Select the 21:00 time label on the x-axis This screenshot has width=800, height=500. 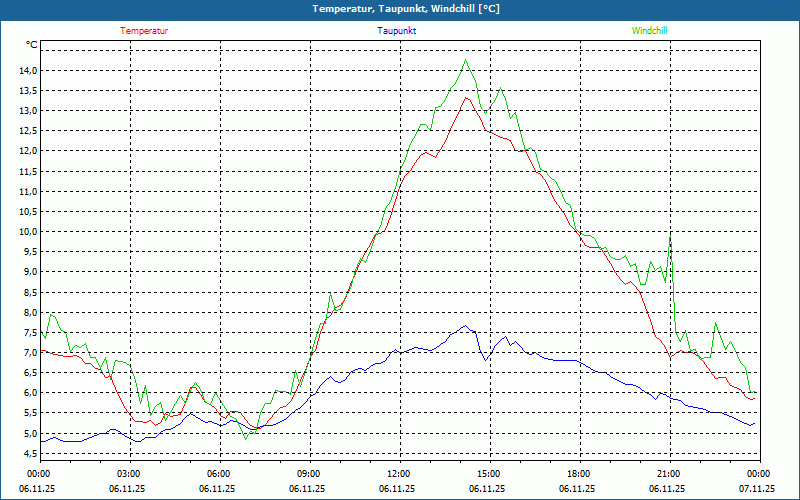pos(668,474)
